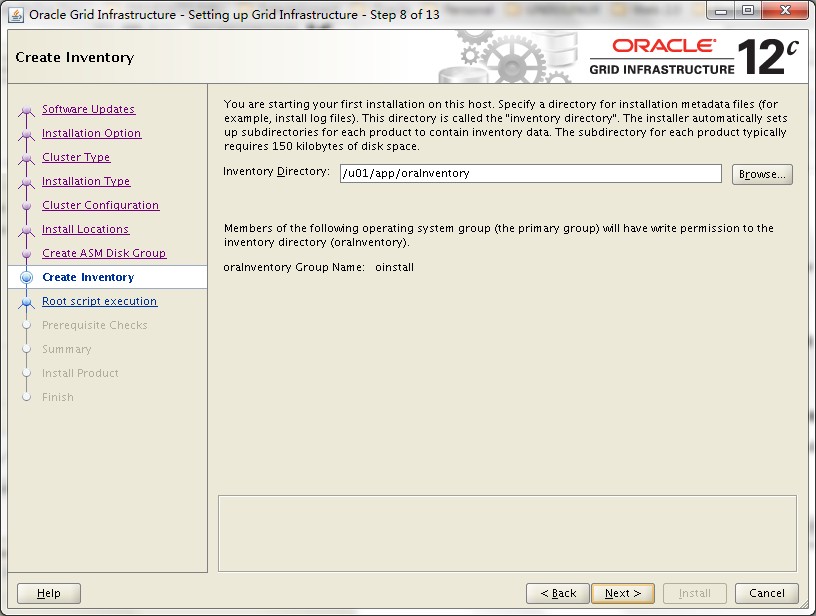Navigate to the Cluster Configuration step
The height and width of the screenshot is (616, 816).
click(x=100, y=205)
